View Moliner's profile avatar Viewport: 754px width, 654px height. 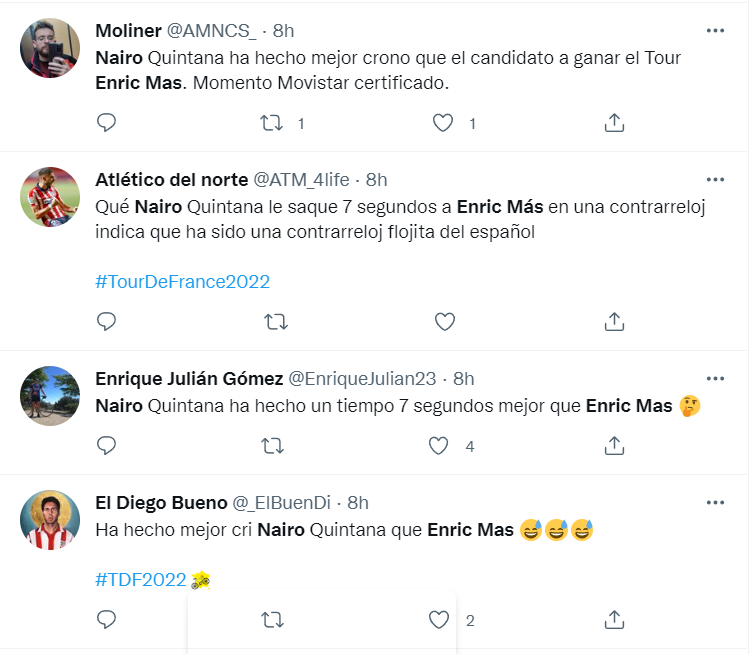(x=50, y=48)
